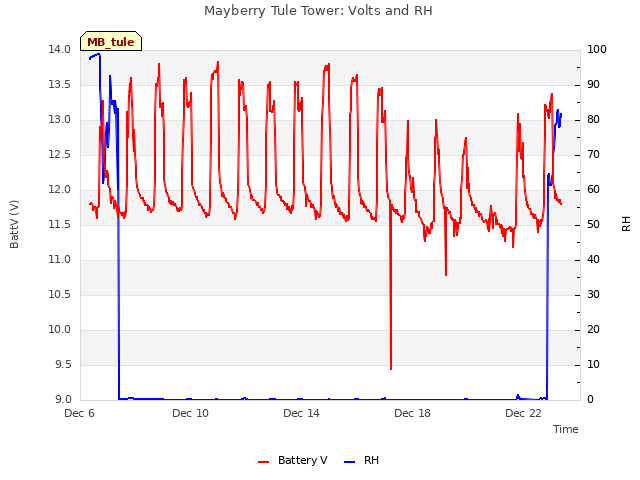
Task: Click the 12.5 left axis value
Action: 60,155
